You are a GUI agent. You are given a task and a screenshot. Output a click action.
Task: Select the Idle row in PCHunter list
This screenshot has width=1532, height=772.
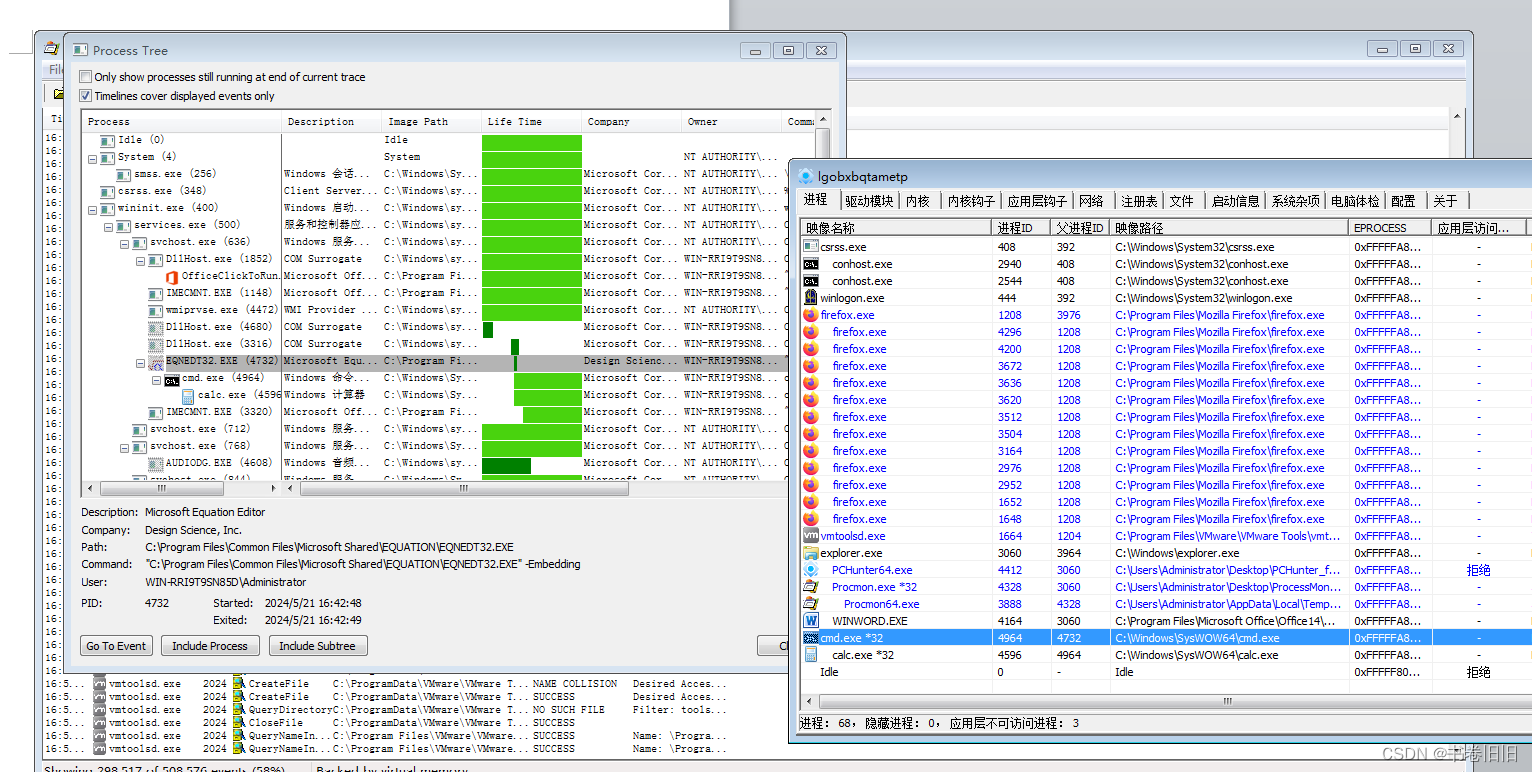pos(1165,672)
